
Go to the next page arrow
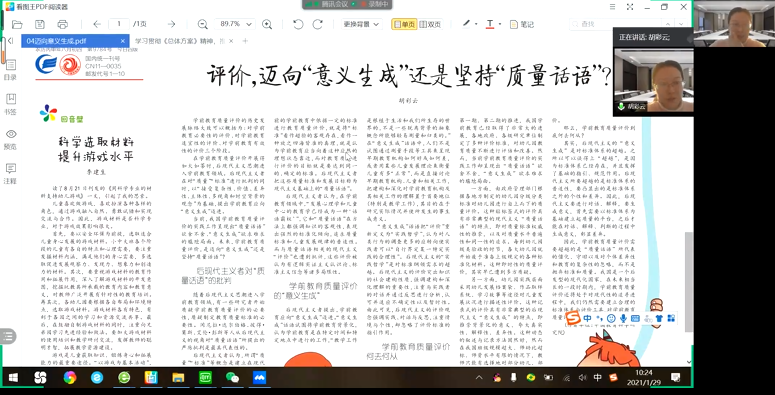coord(172,24)
